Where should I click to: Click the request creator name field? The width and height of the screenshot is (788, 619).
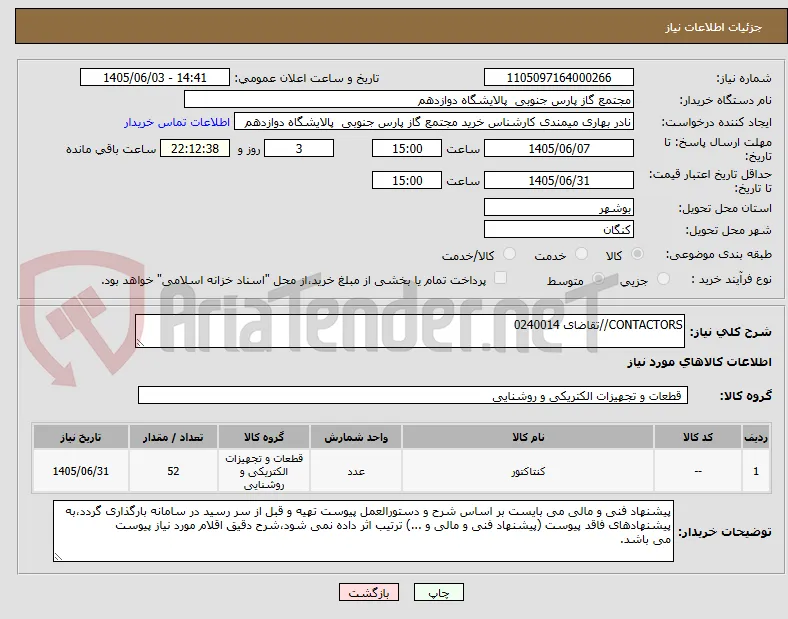tap(434, 122)
